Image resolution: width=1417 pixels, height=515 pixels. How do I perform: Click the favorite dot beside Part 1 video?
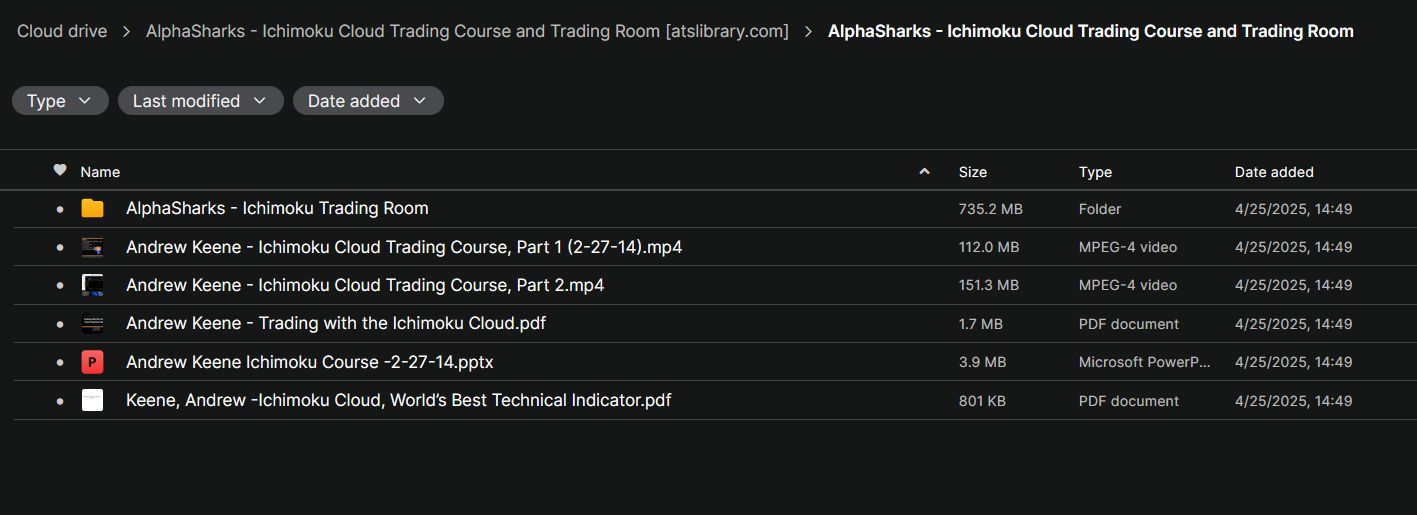(60, 247)
